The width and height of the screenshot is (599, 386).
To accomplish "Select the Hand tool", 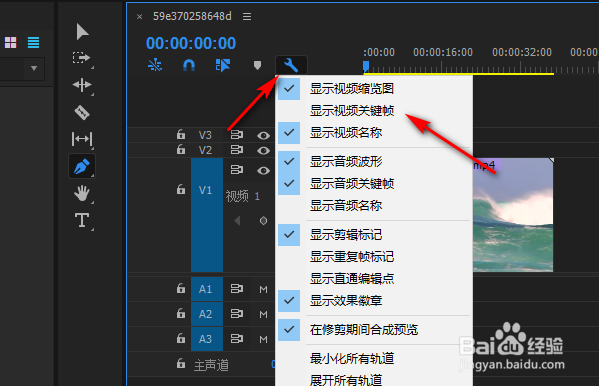I will pyautogui.click(x=82, y=193).
